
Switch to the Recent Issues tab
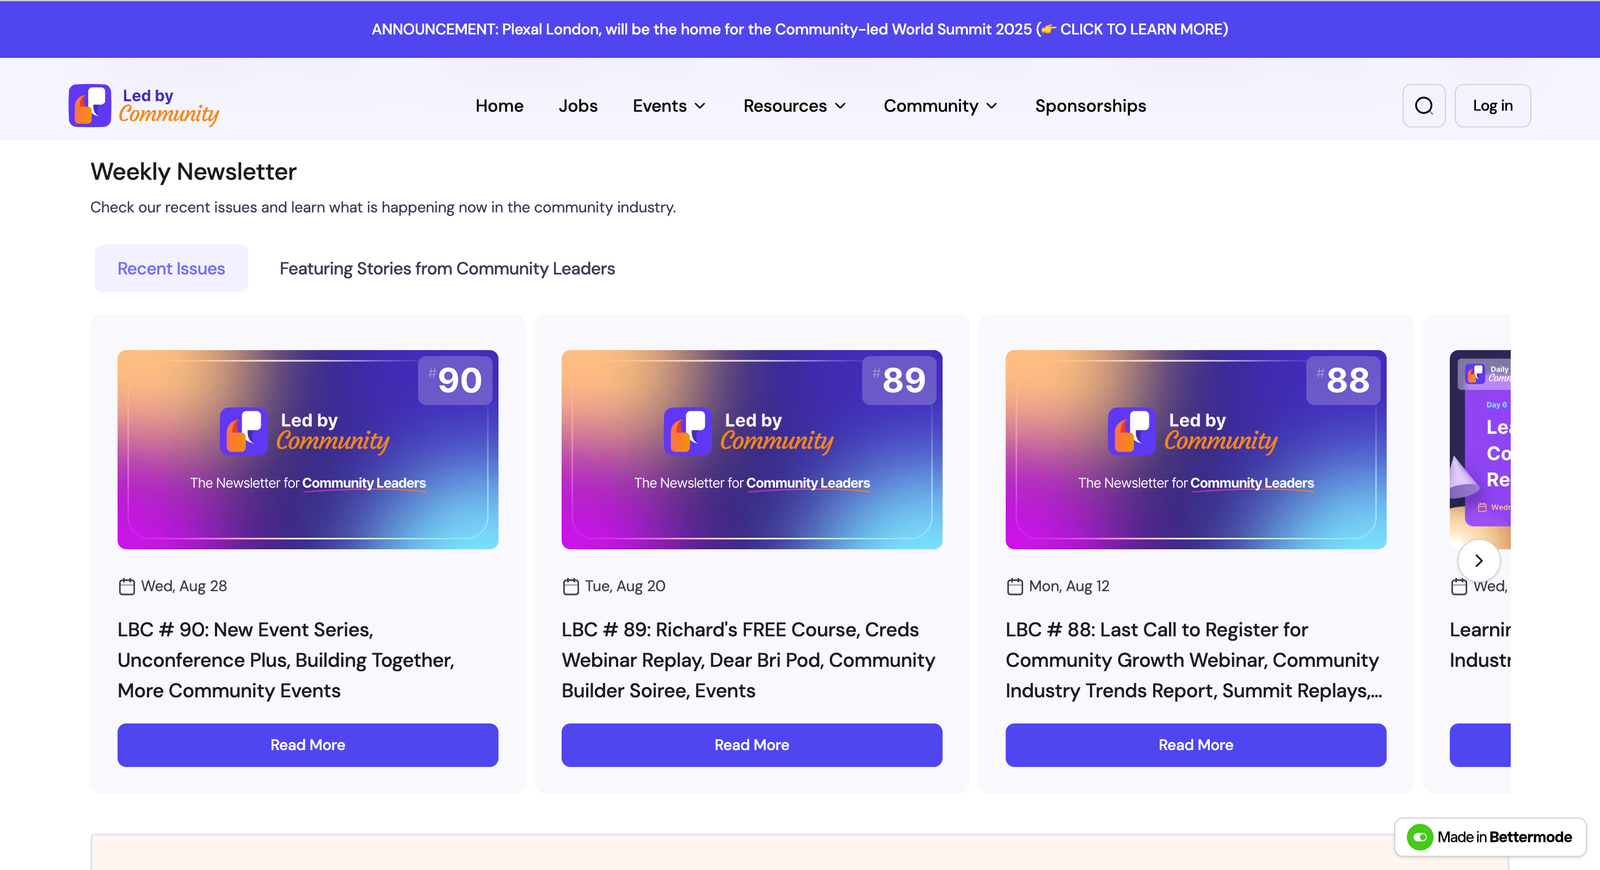(171, 269)
